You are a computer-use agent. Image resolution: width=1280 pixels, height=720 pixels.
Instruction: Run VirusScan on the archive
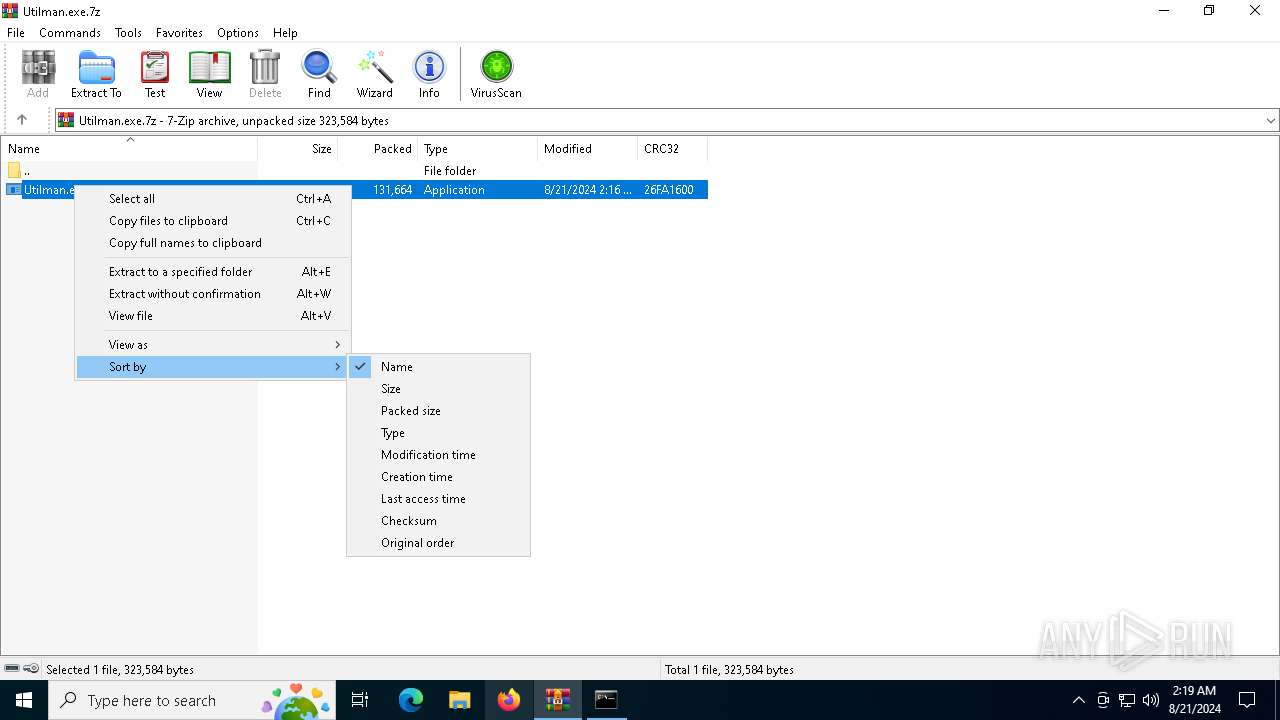496,74
